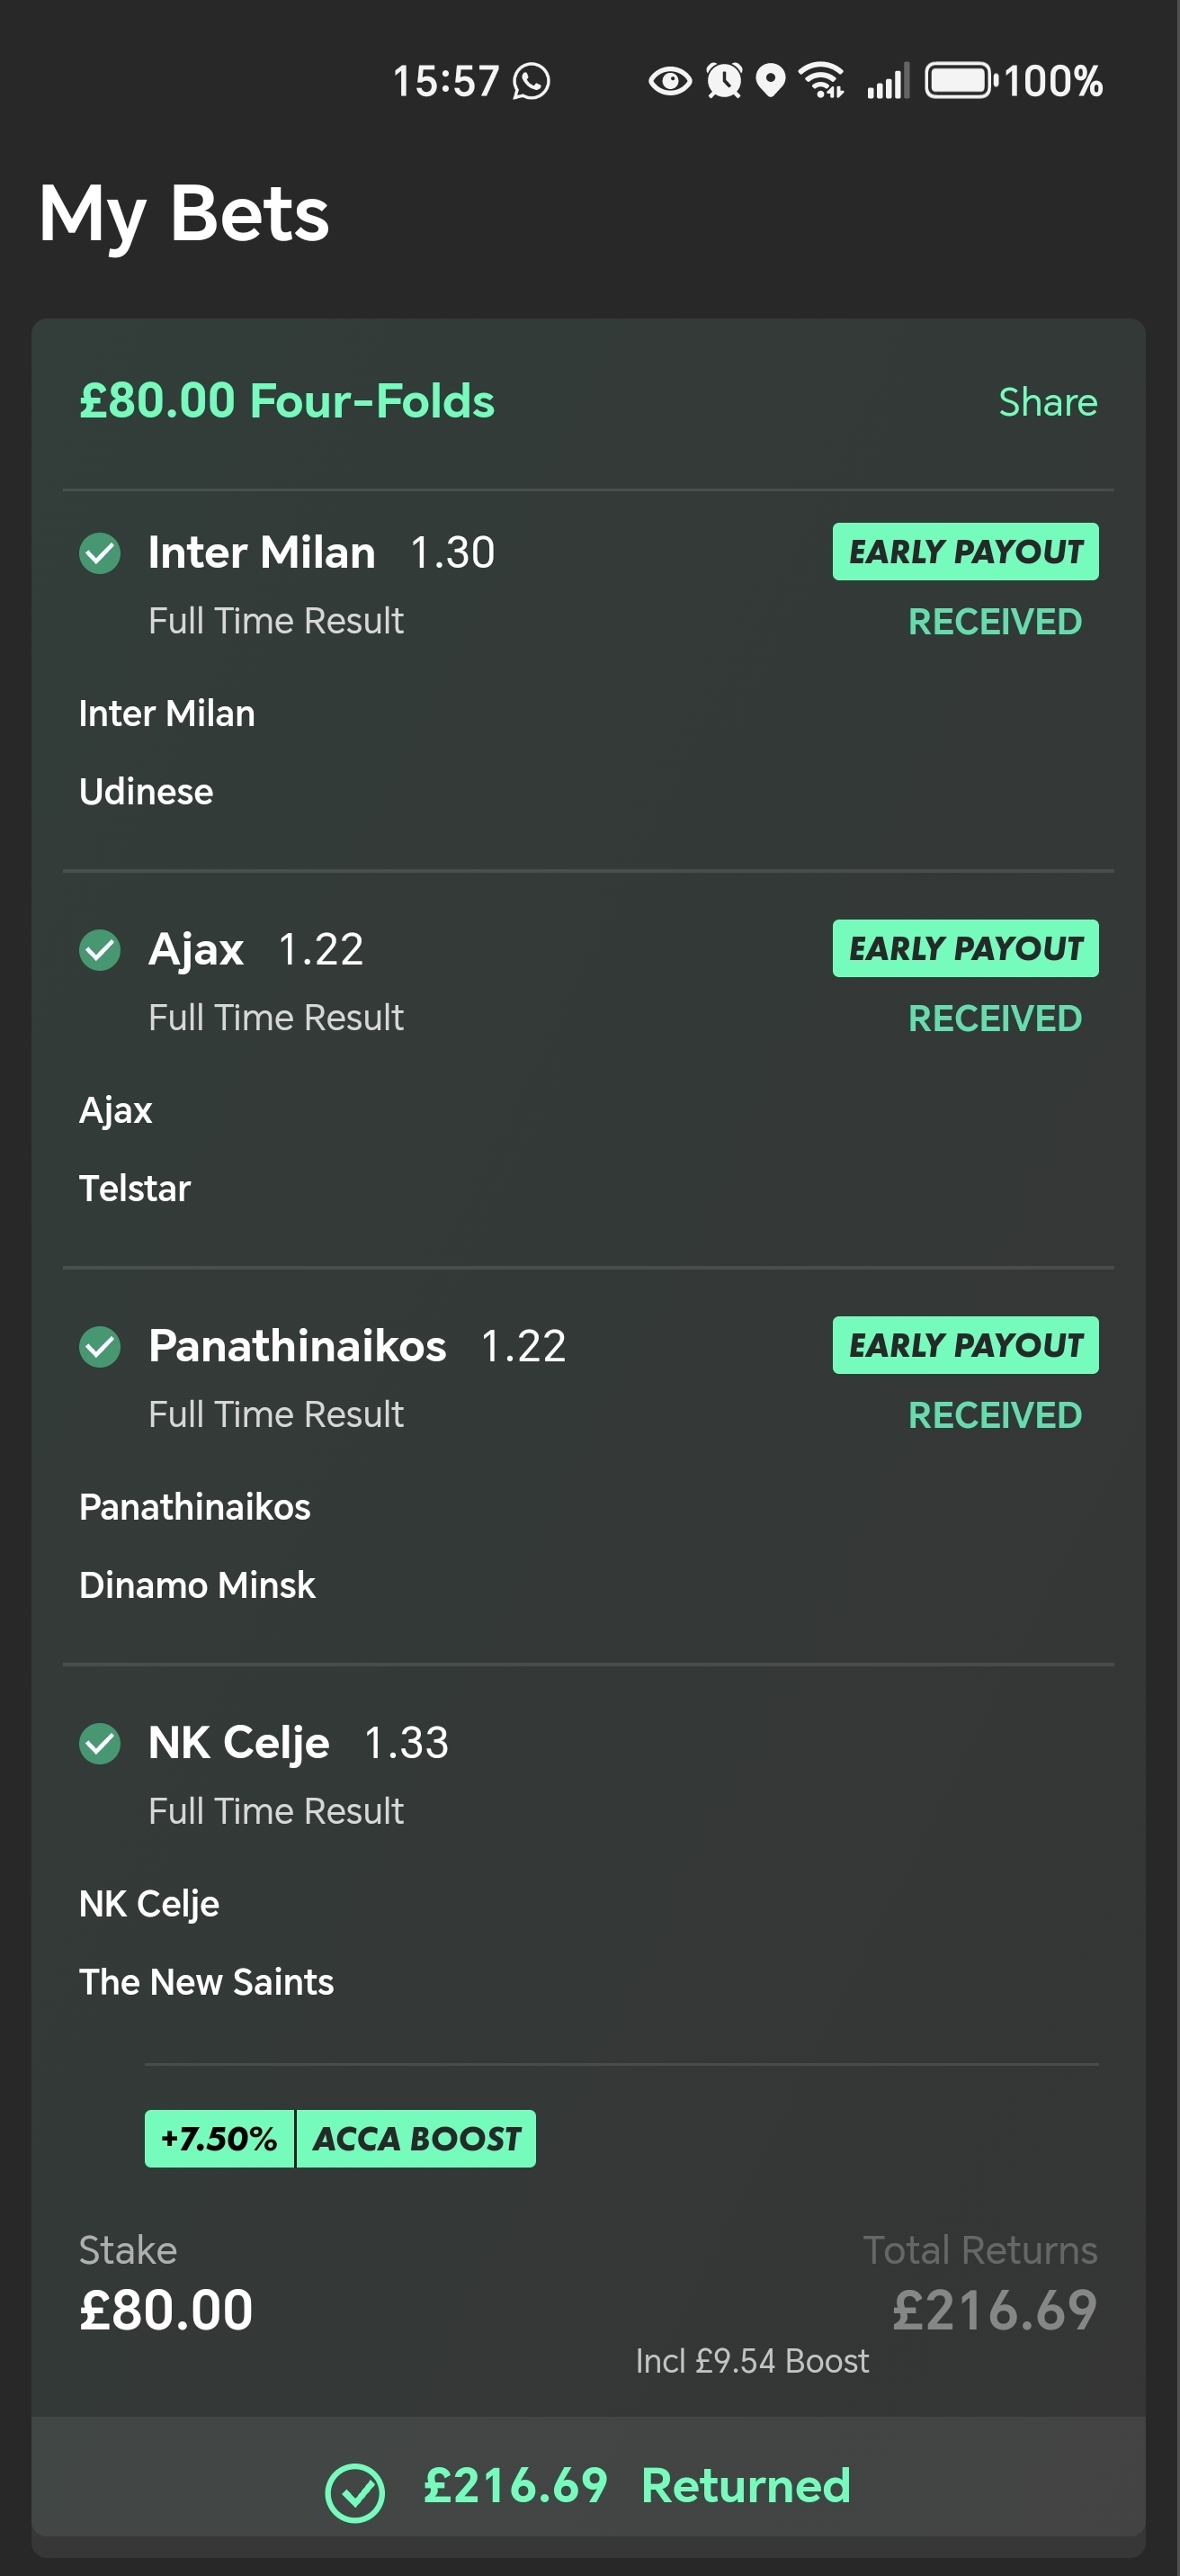Tap the green tick beside NK Celje

100,1743
